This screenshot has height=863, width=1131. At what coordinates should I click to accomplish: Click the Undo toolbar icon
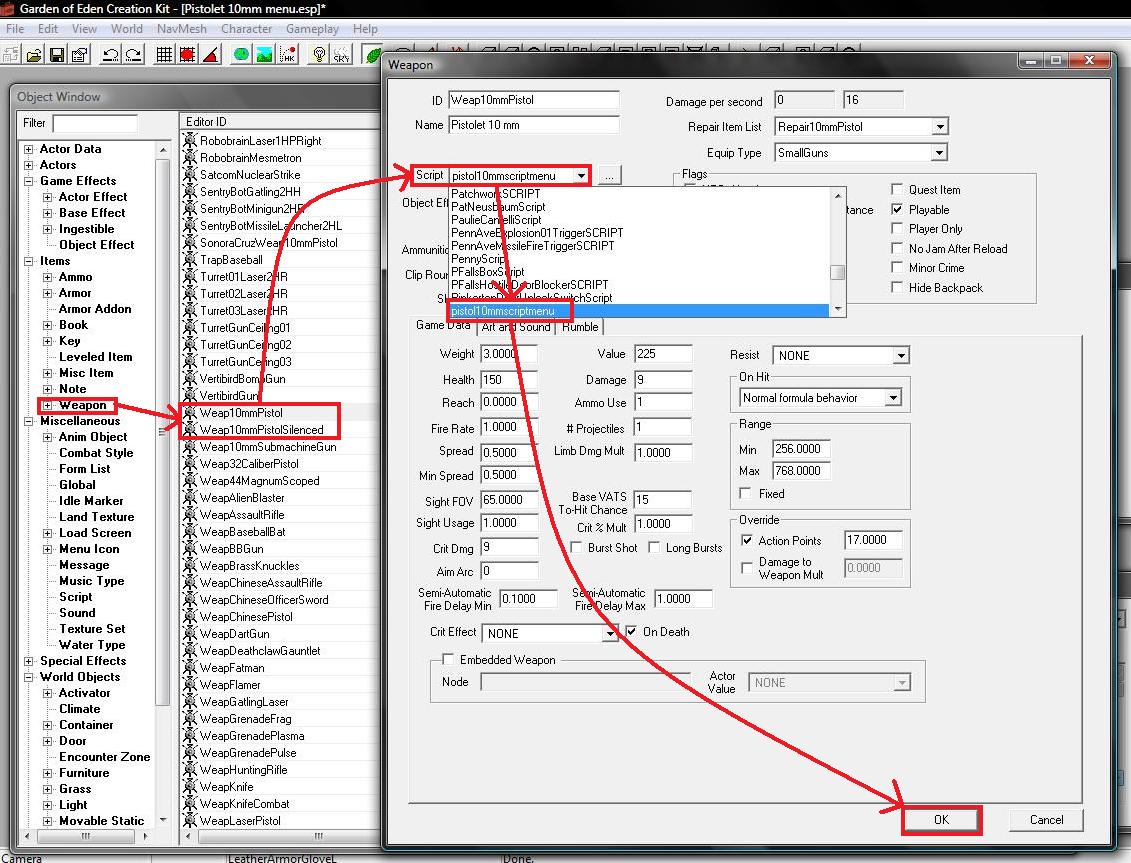tap(110, 54)
